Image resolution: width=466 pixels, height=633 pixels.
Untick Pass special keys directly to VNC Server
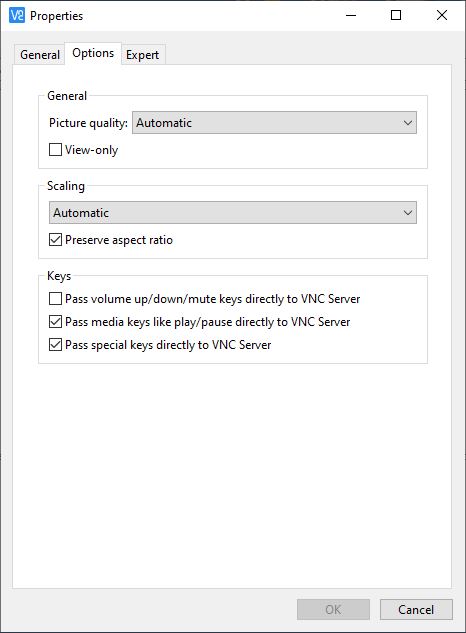pos(55,345)
